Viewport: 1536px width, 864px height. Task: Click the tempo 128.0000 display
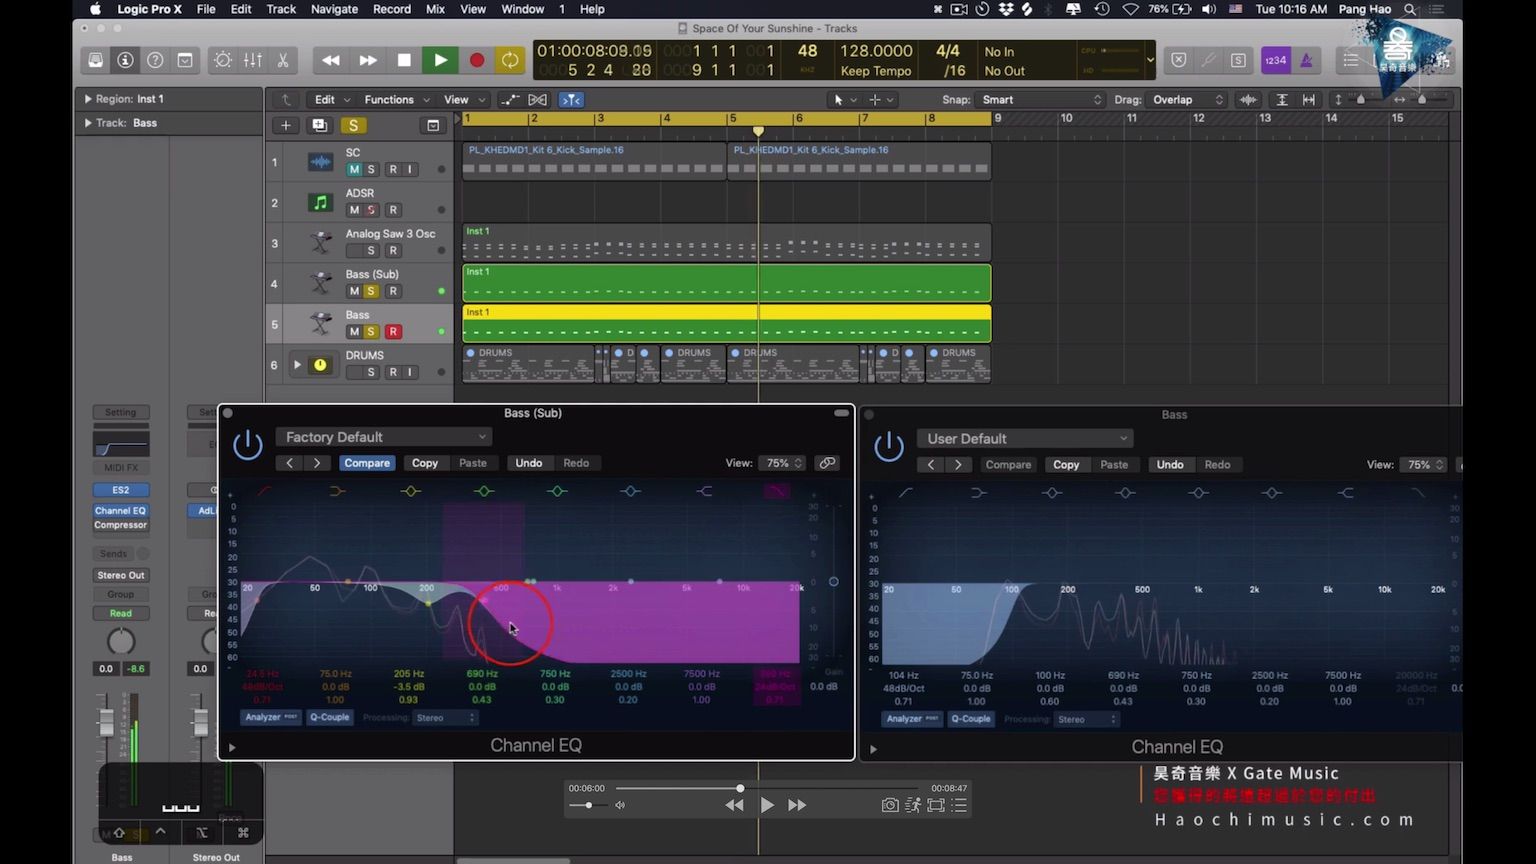(x=876, y=51)
